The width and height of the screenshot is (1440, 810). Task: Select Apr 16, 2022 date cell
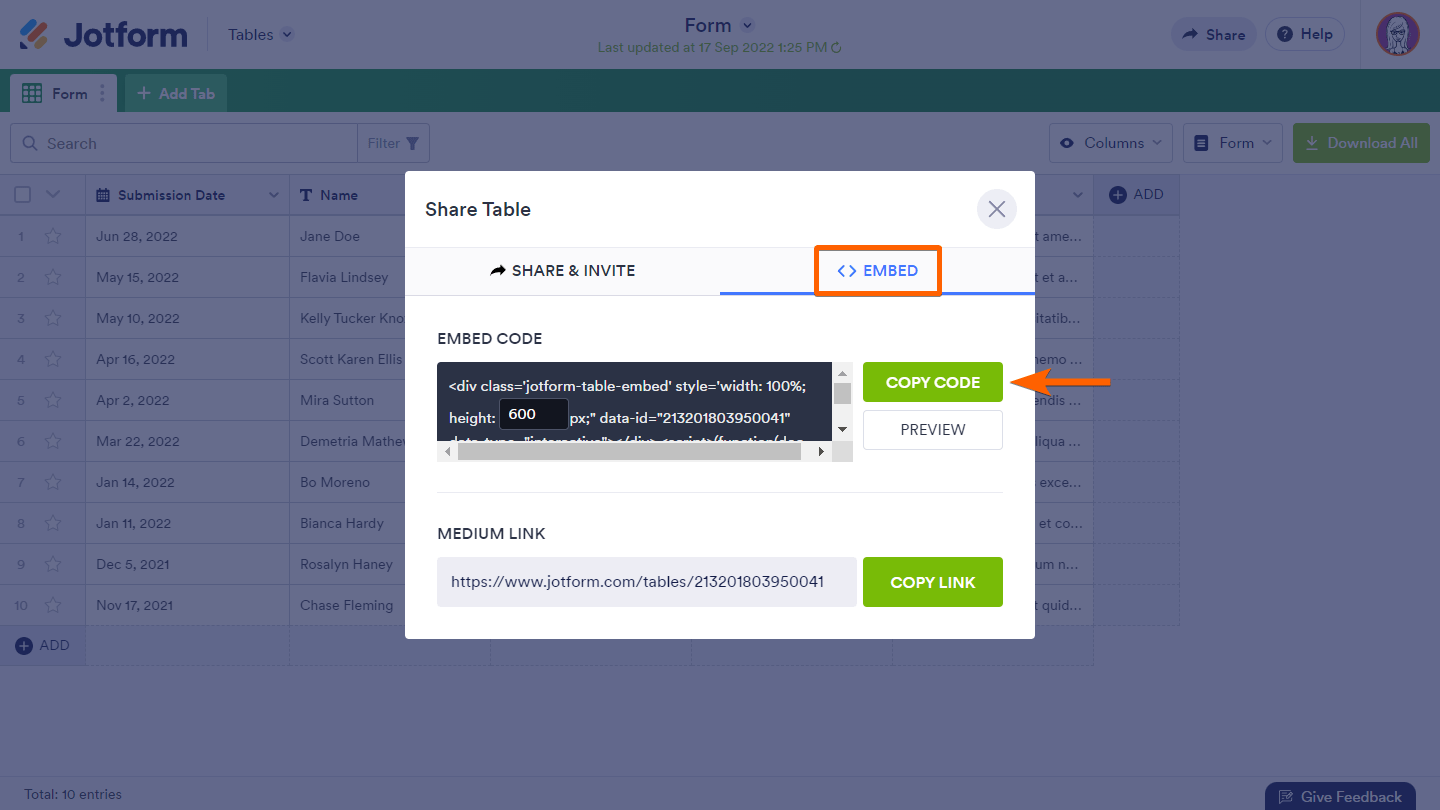click(x=188, y=359)
